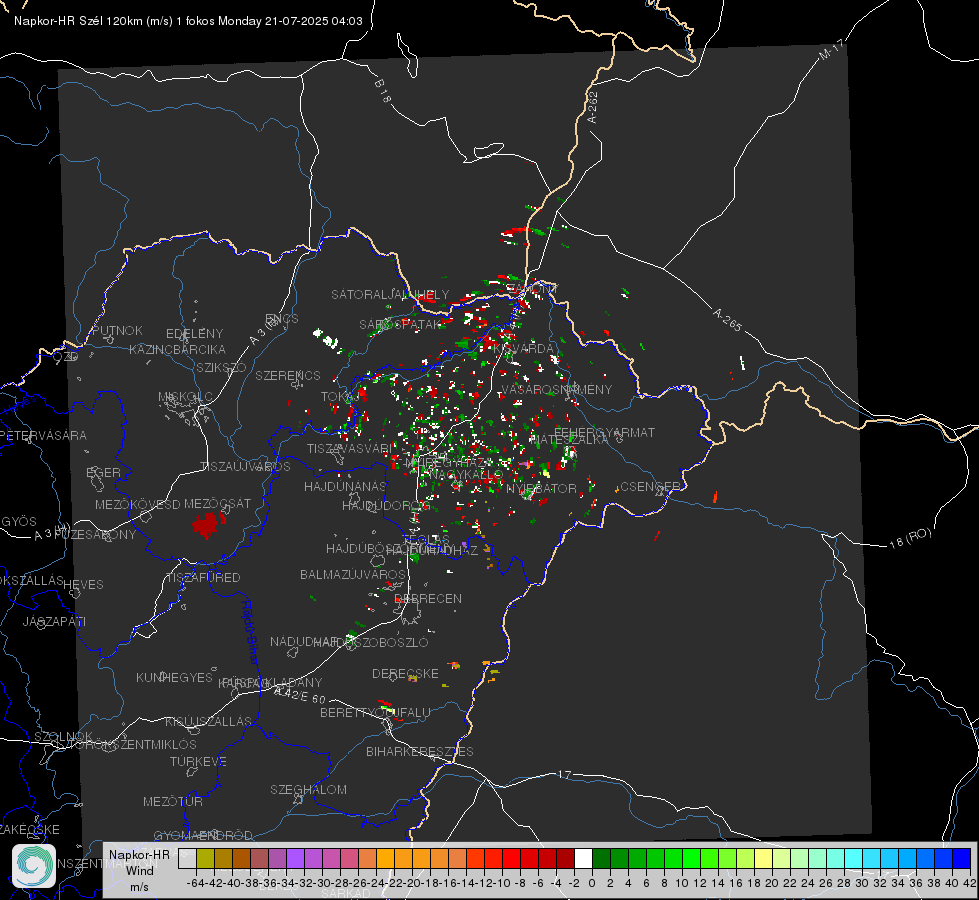Click the A-265 road label
Screen dimensions: 979x900
click(x=727, y=319)
